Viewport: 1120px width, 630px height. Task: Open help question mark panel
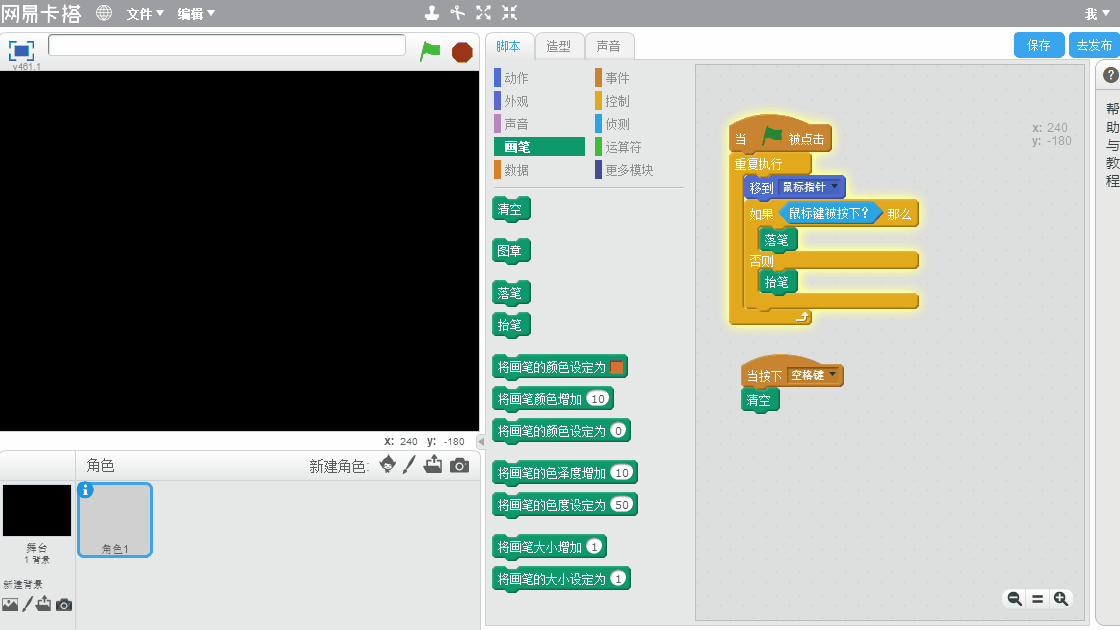1111,75
